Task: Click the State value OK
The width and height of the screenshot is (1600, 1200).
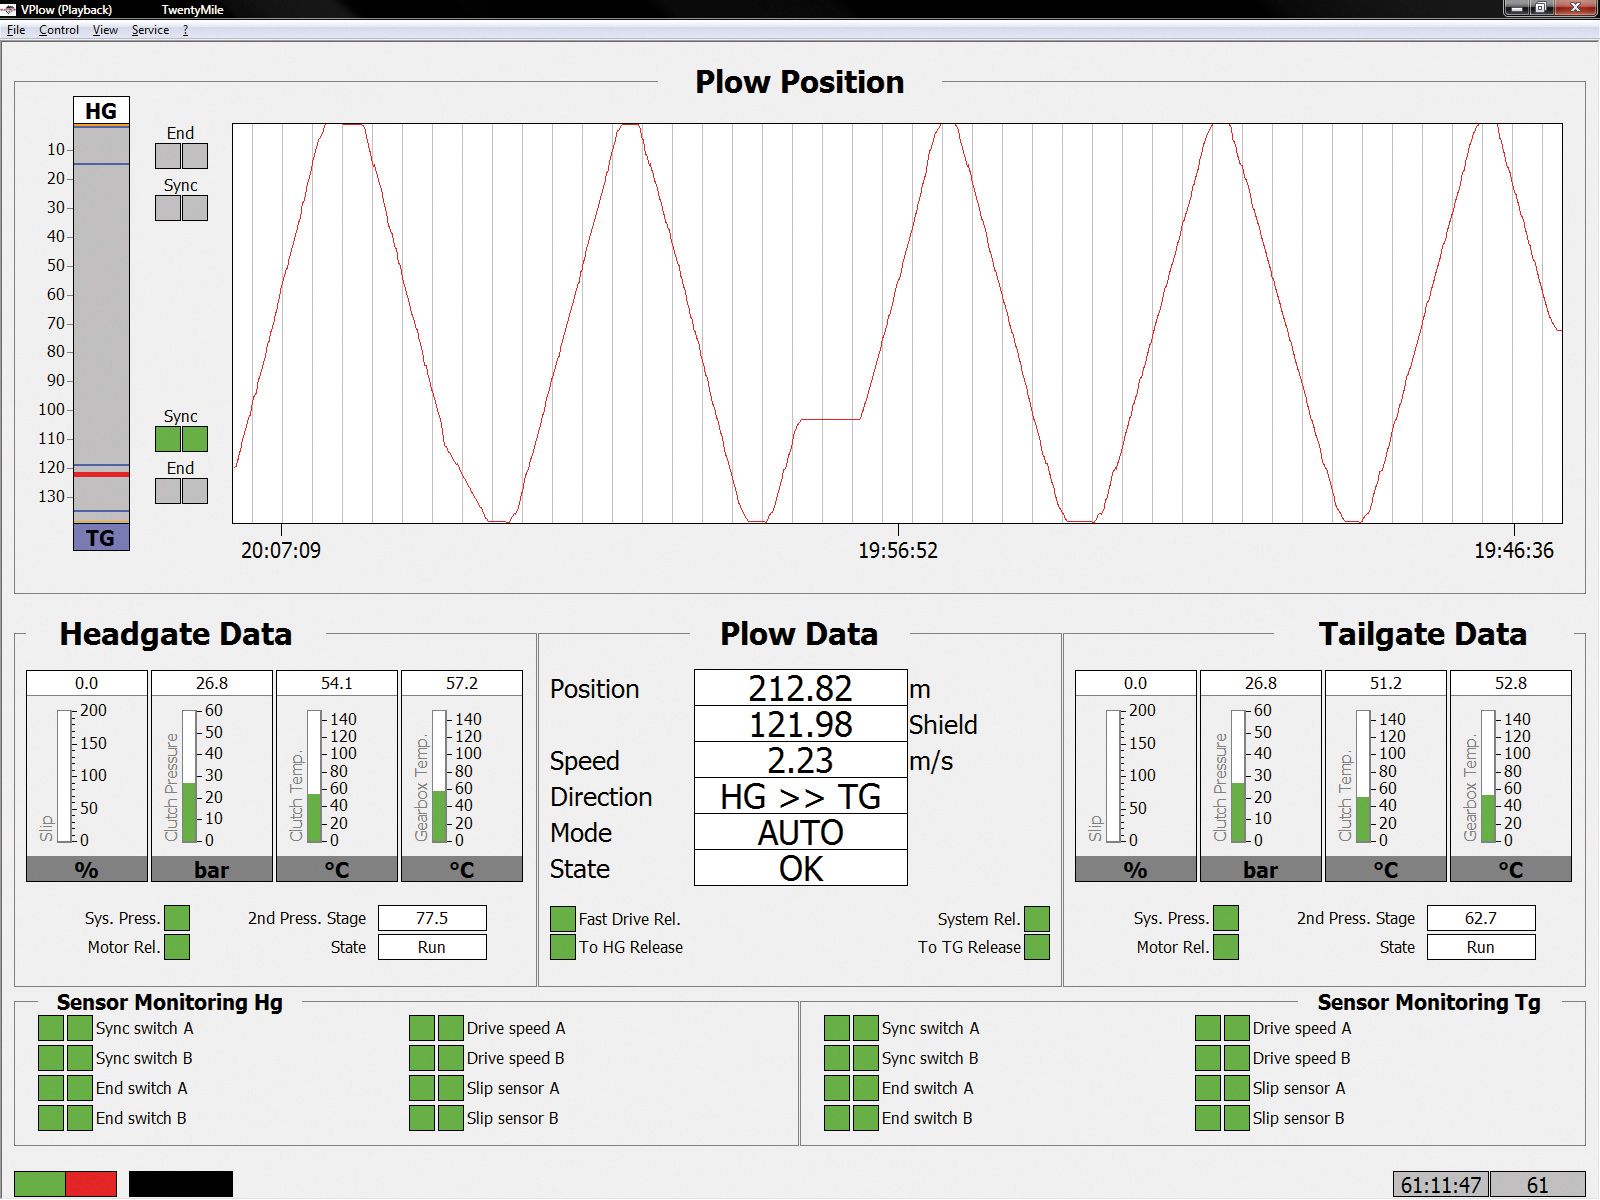Action: coord(801,868)
